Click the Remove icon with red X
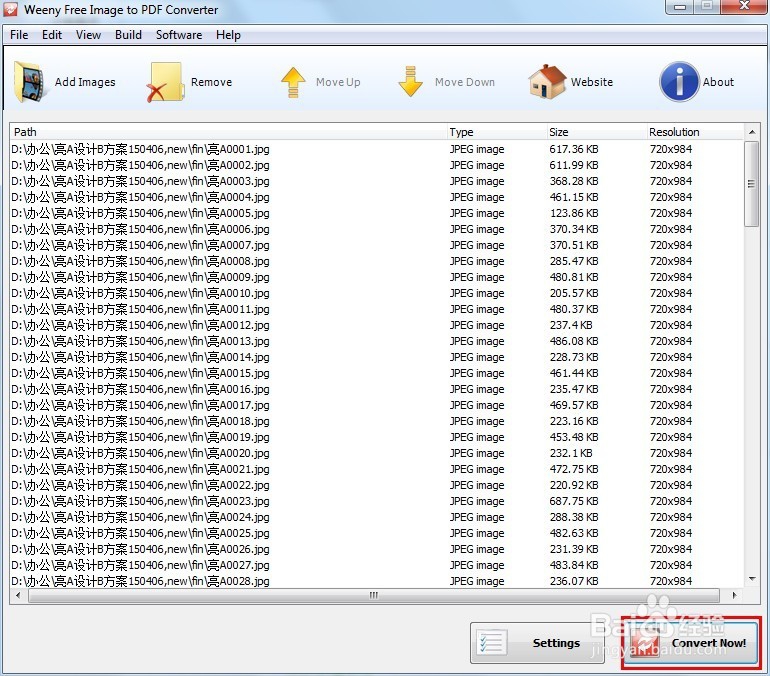 [165, 82]
